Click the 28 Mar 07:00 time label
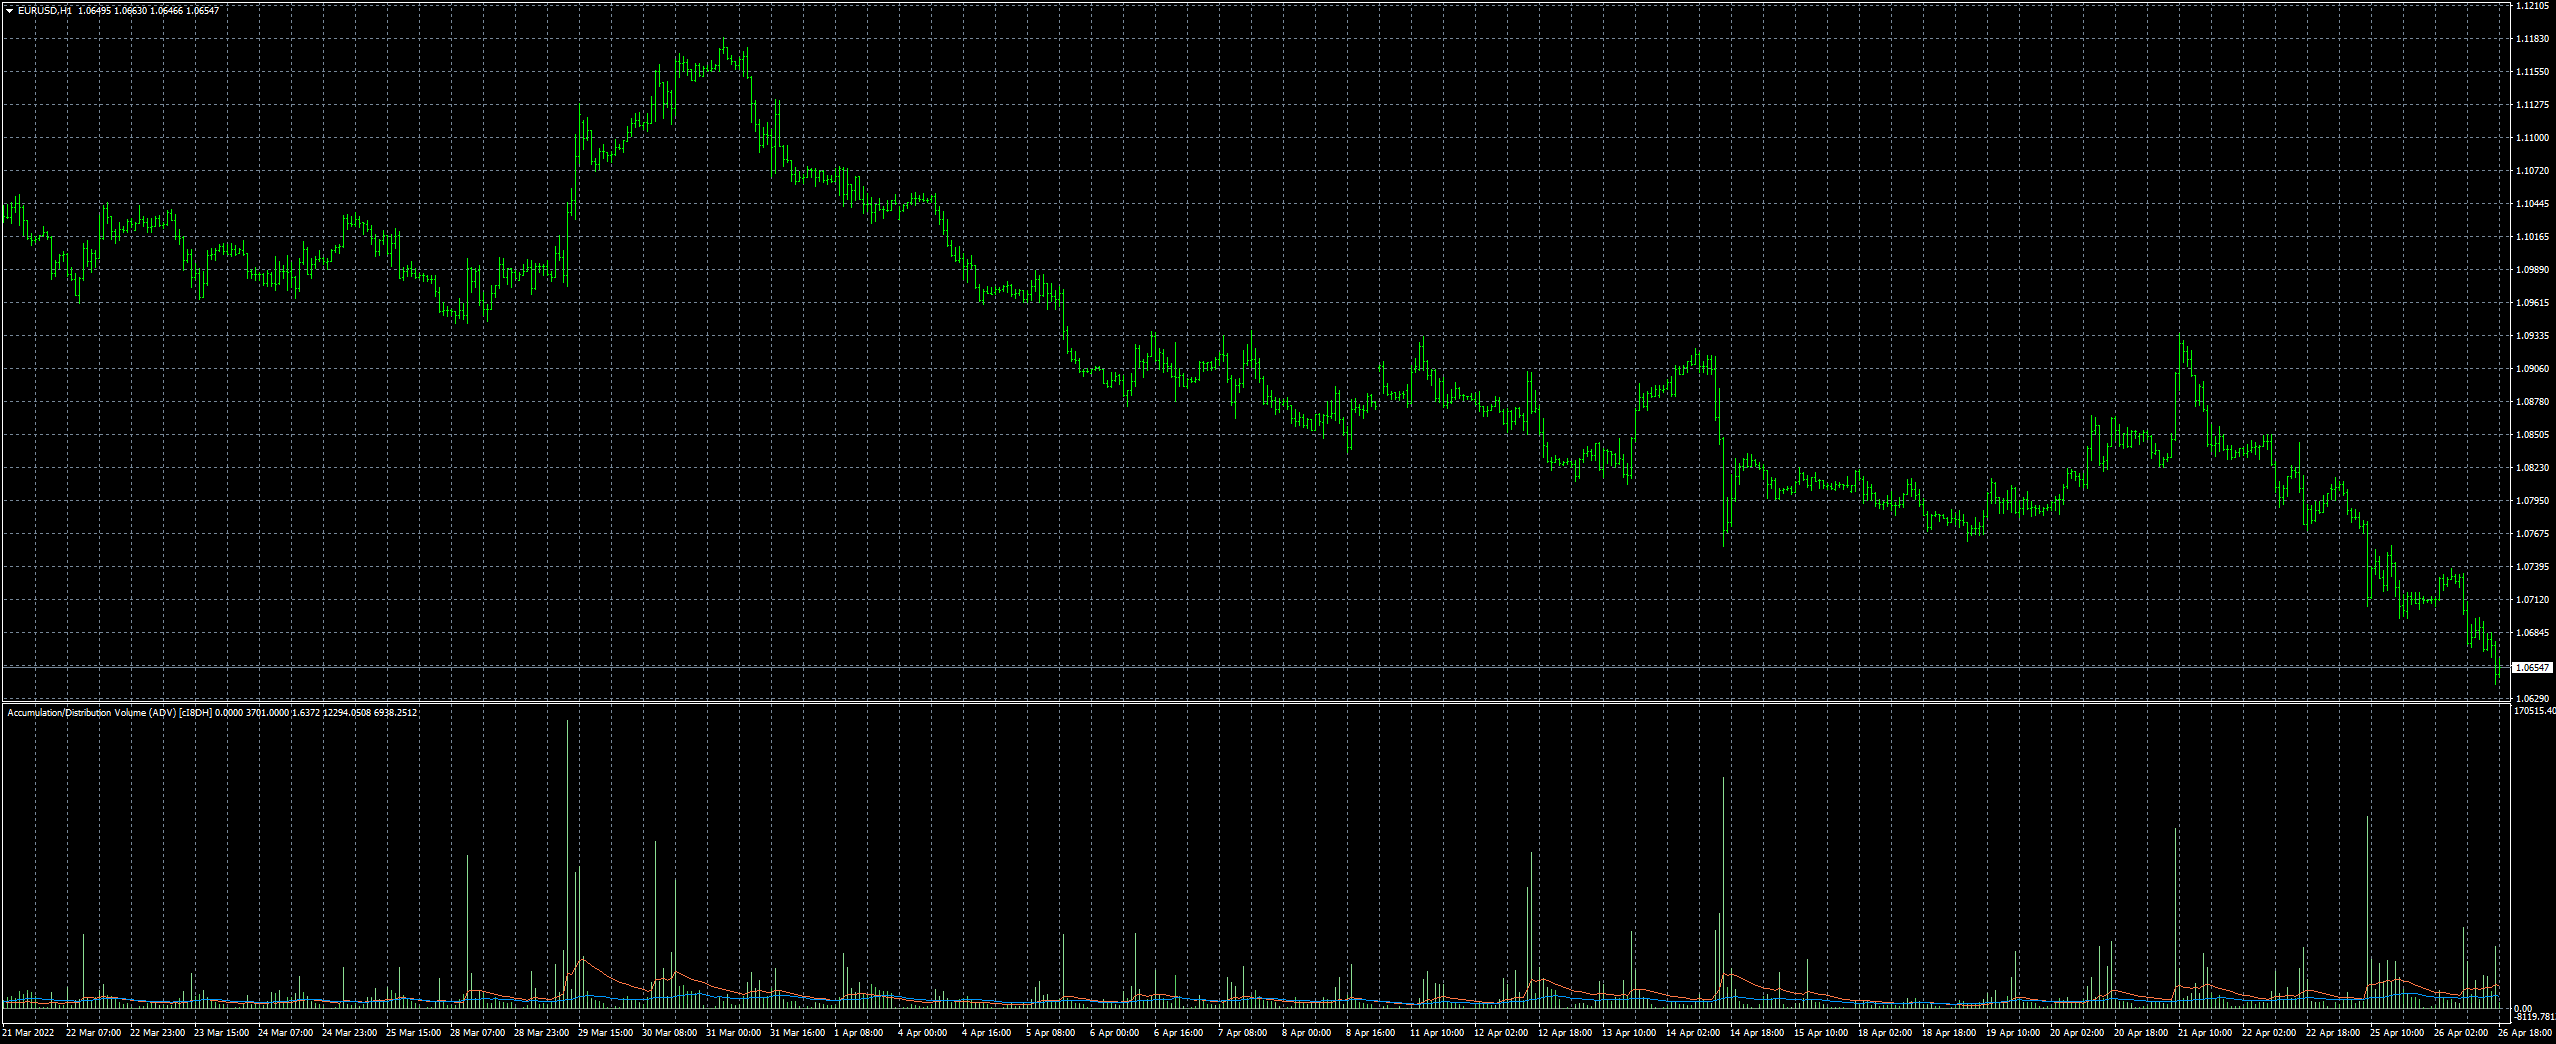 pyautogui.click(x=477, y=1033)
